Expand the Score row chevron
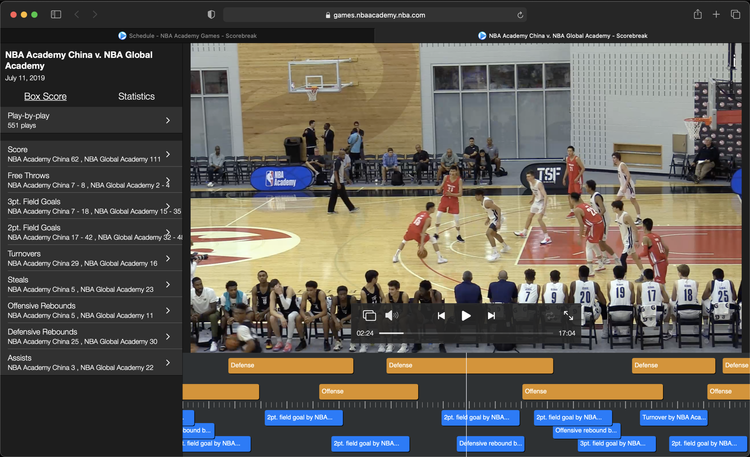The width and height of the screenshot is (750, 457). pyautogui.click(x=168, y=154)
